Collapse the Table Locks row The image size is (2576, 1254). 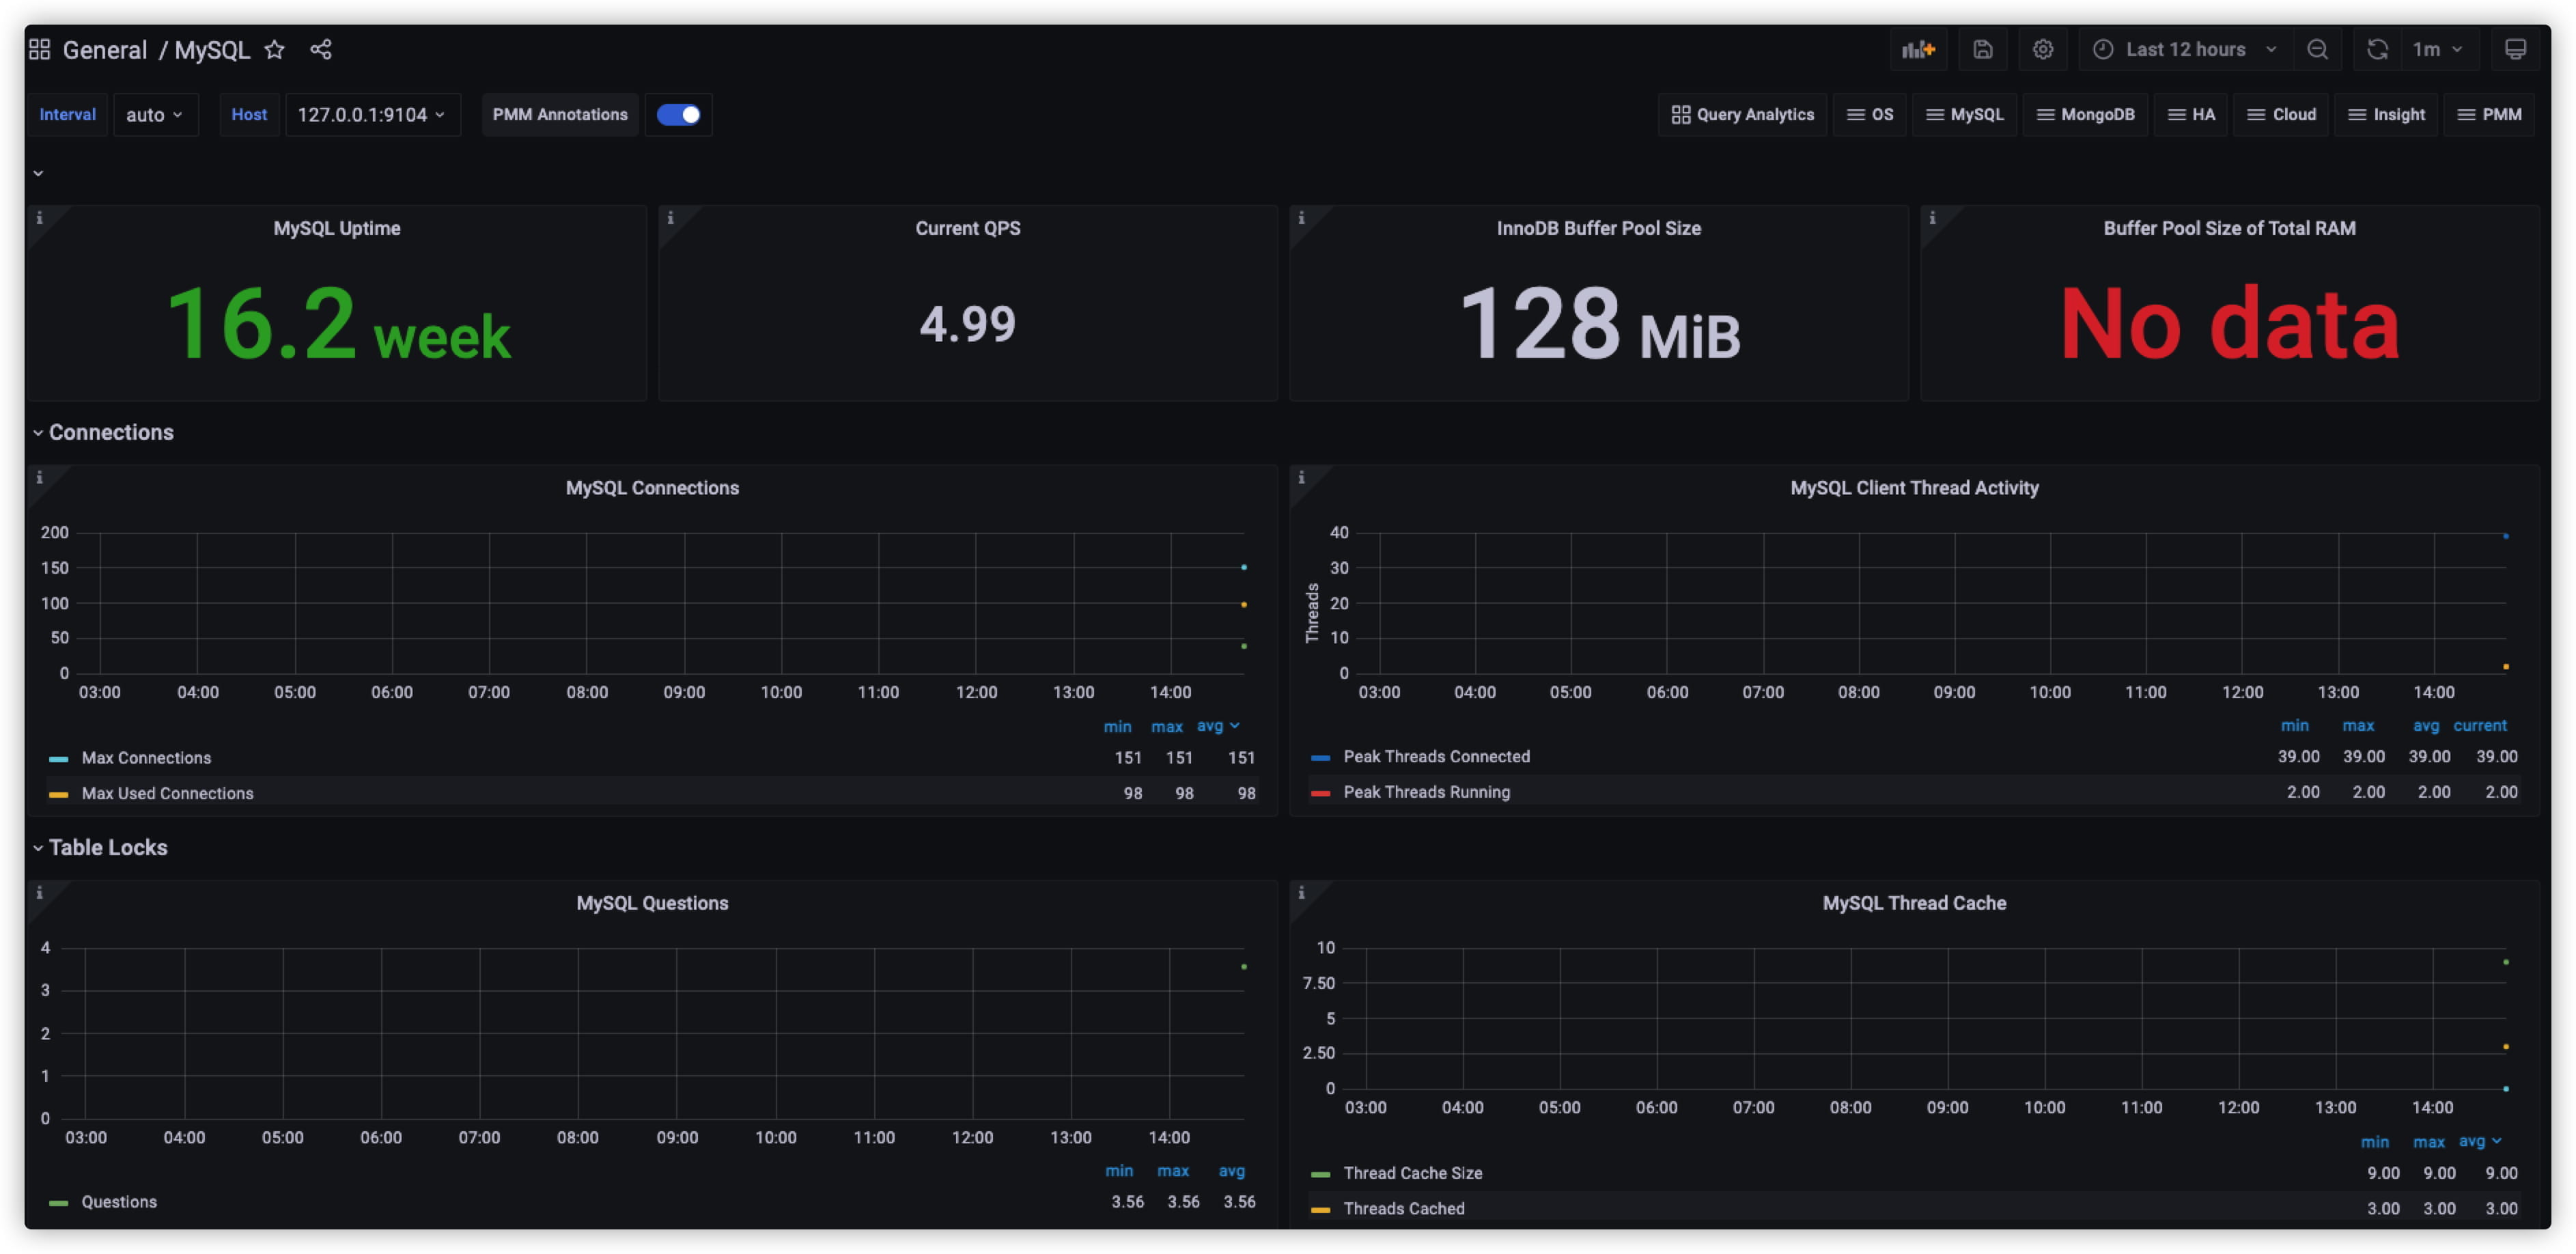tap(100, 847)
